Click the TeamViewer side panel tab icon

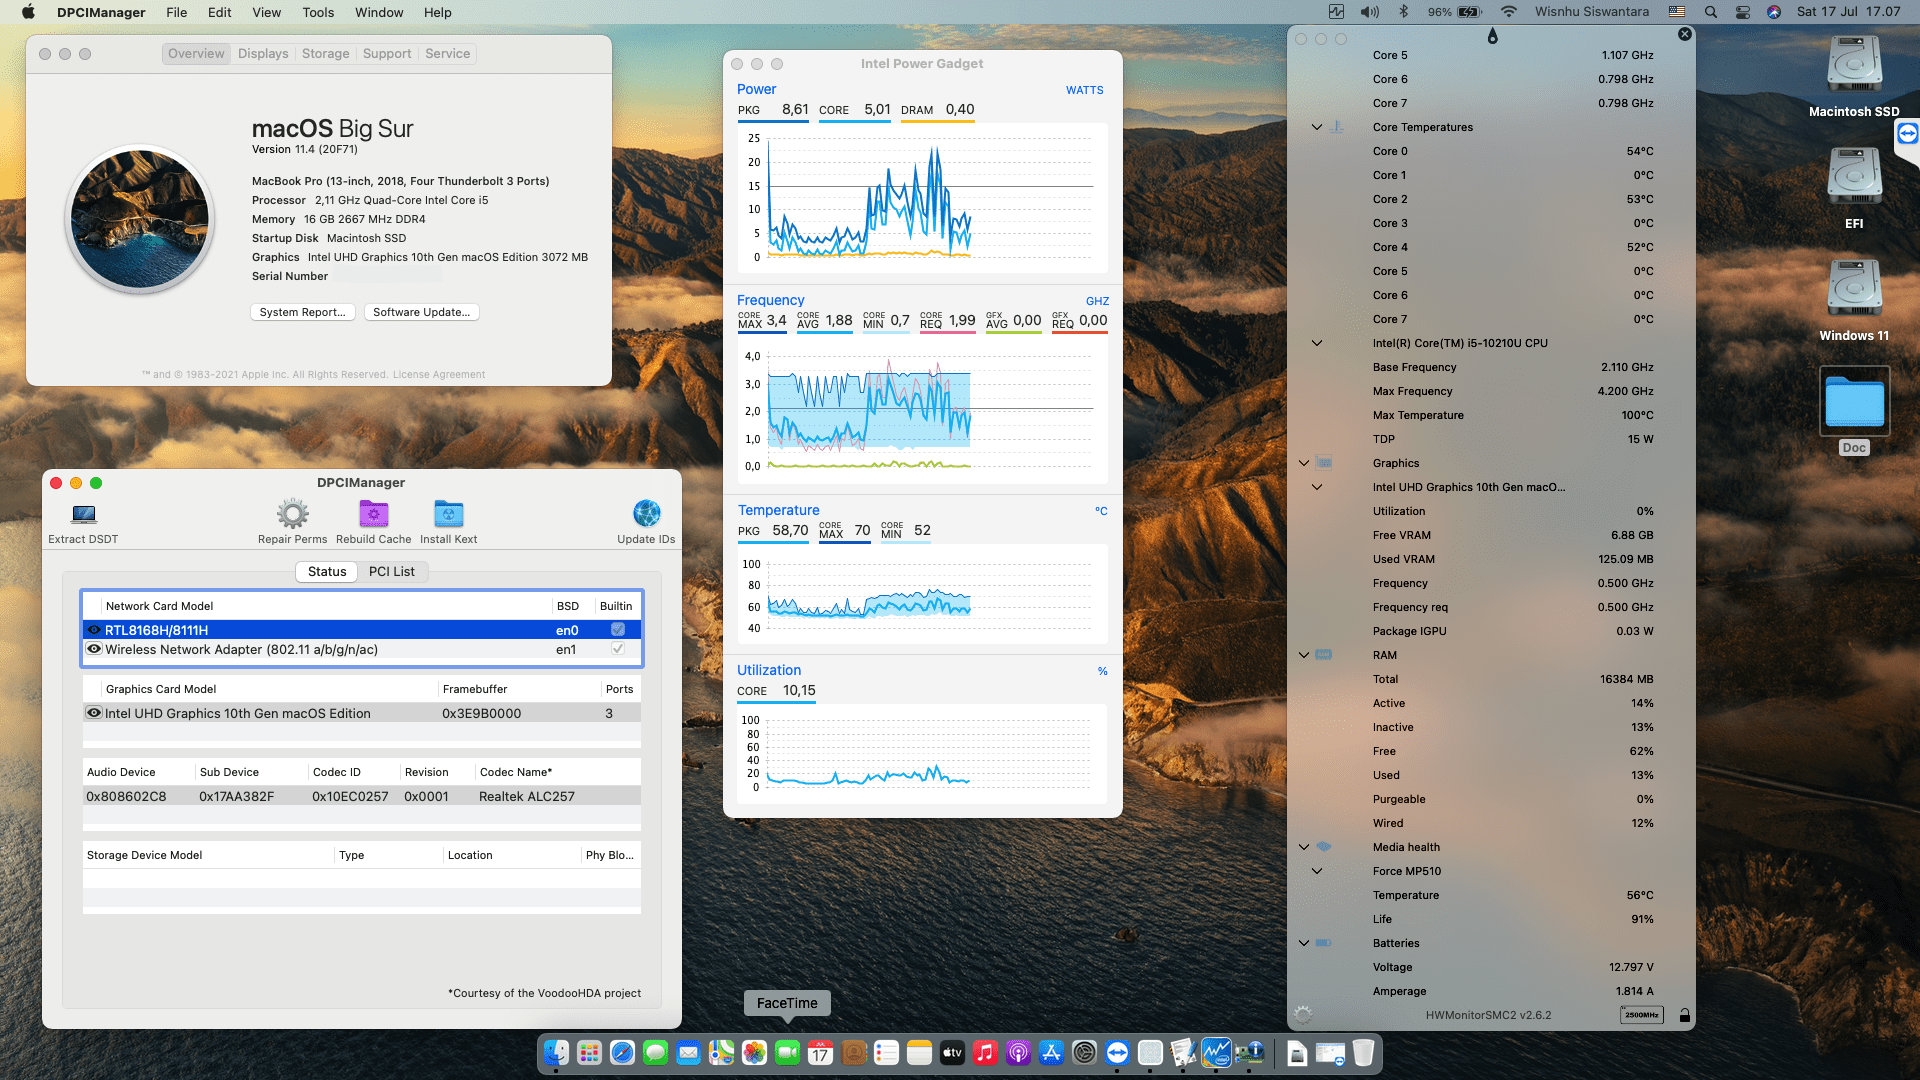click(x=1908, y=134)
